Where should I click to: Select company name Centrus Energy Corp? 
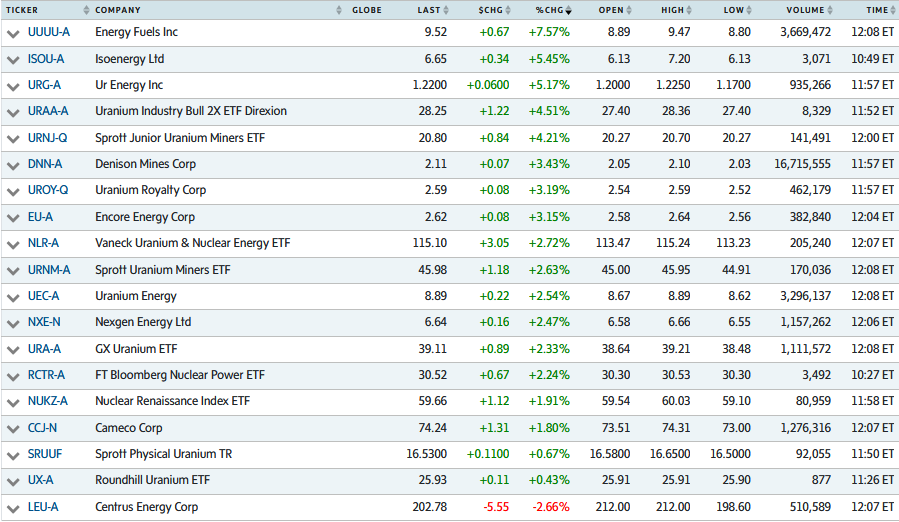146,508
